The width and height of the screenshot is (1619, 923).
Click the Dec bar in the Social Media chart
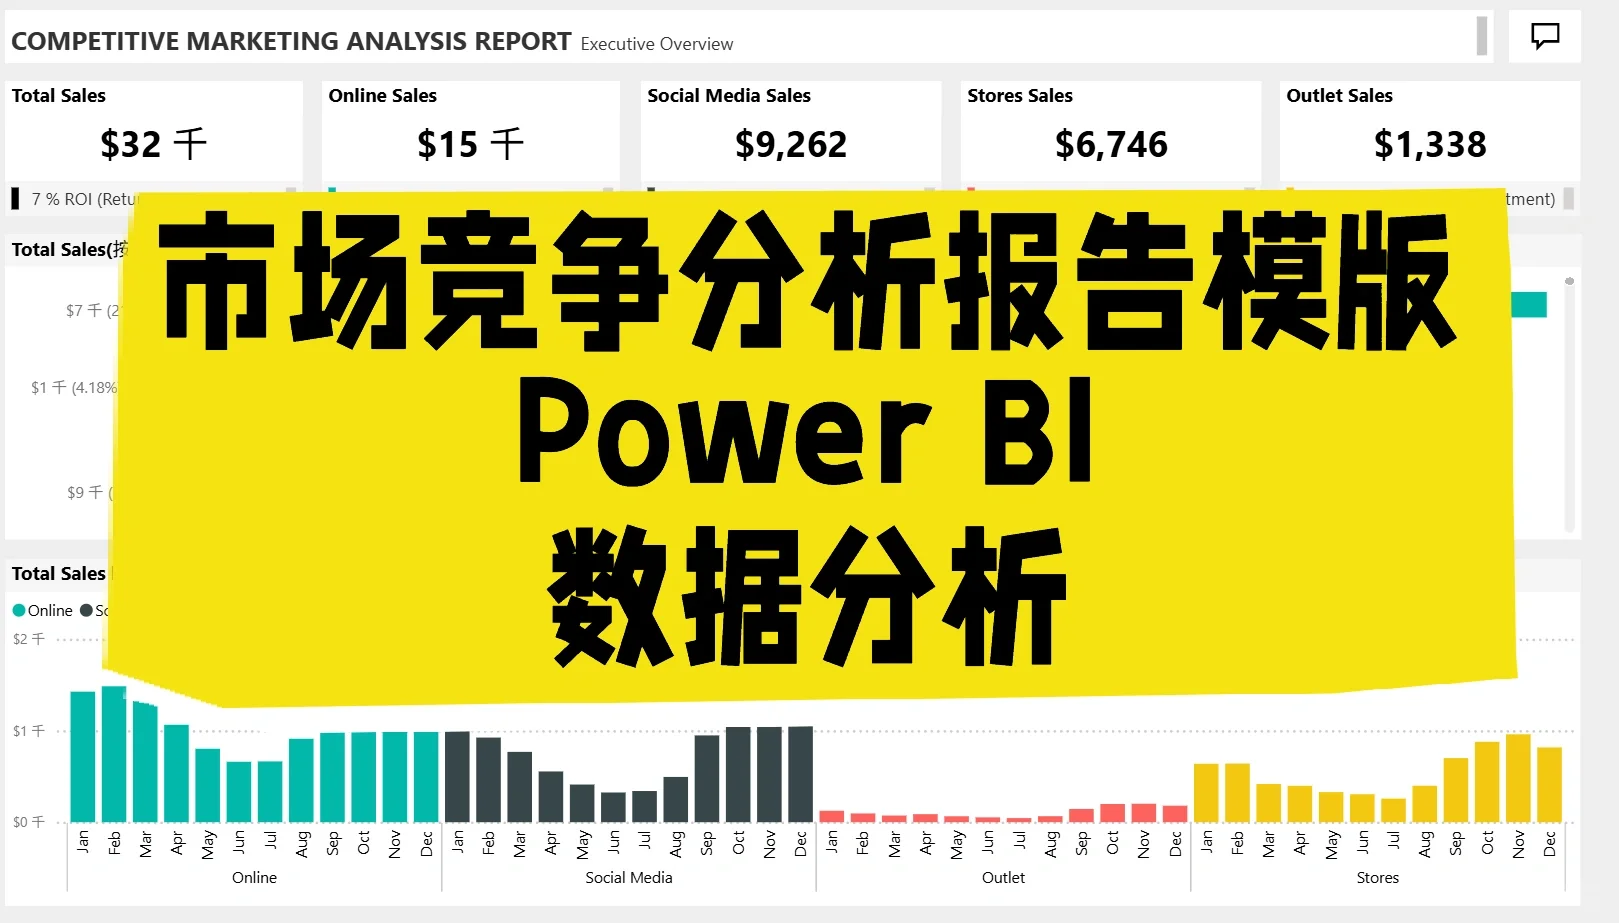pos(800,775)
